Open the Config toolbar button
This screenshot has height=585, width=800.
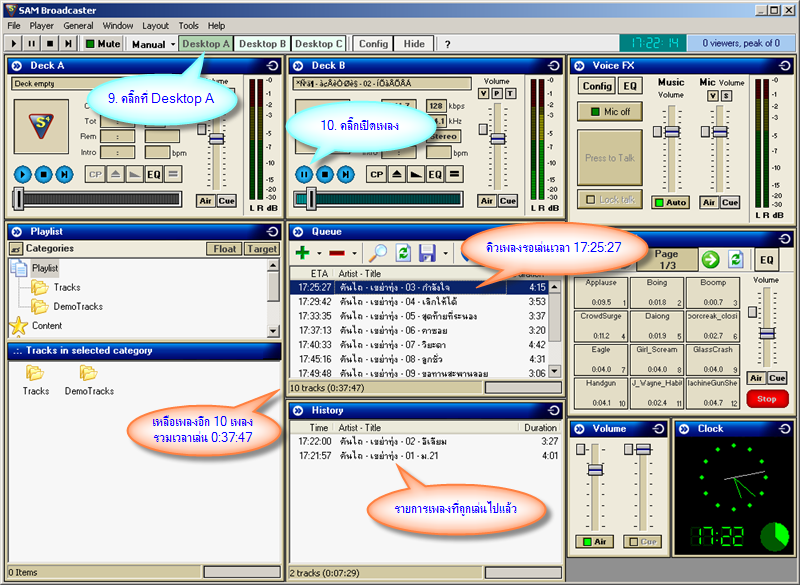pyautogui.click(x=373, y=44)
